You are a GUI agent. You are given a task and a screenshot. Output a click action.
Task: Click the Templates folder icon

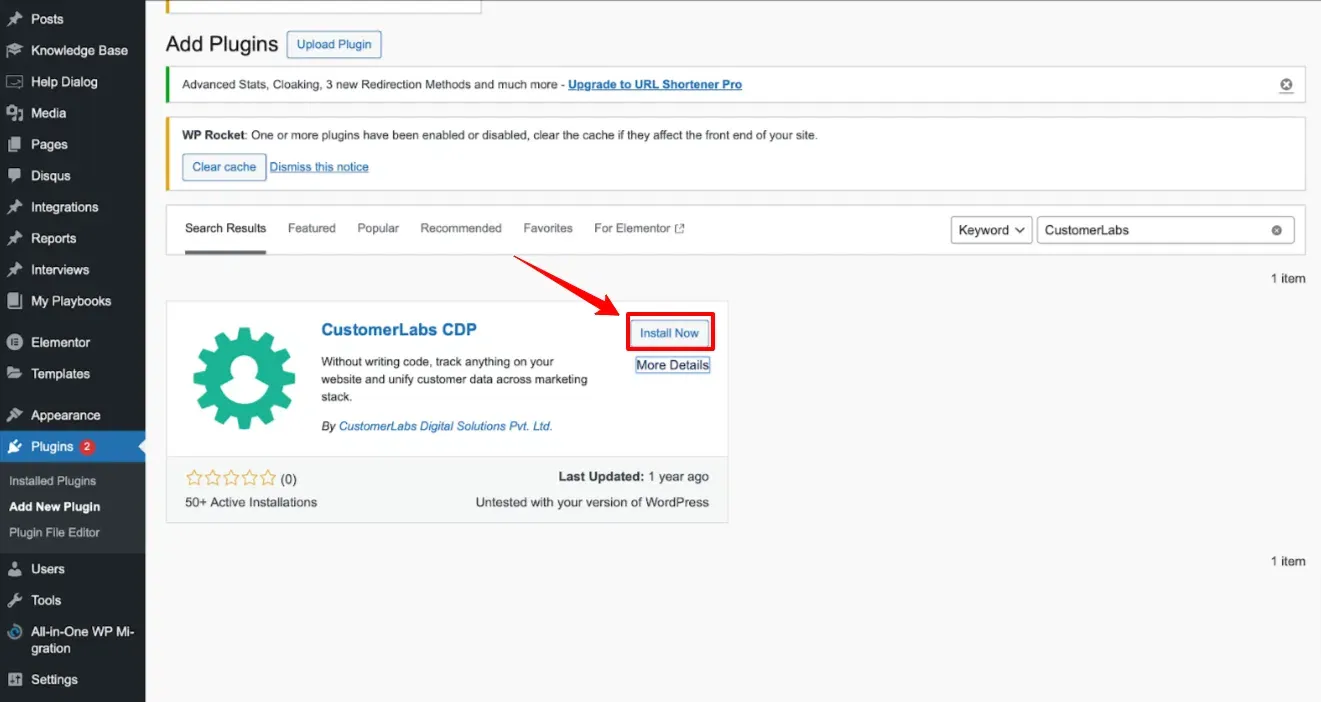(14, 373)
